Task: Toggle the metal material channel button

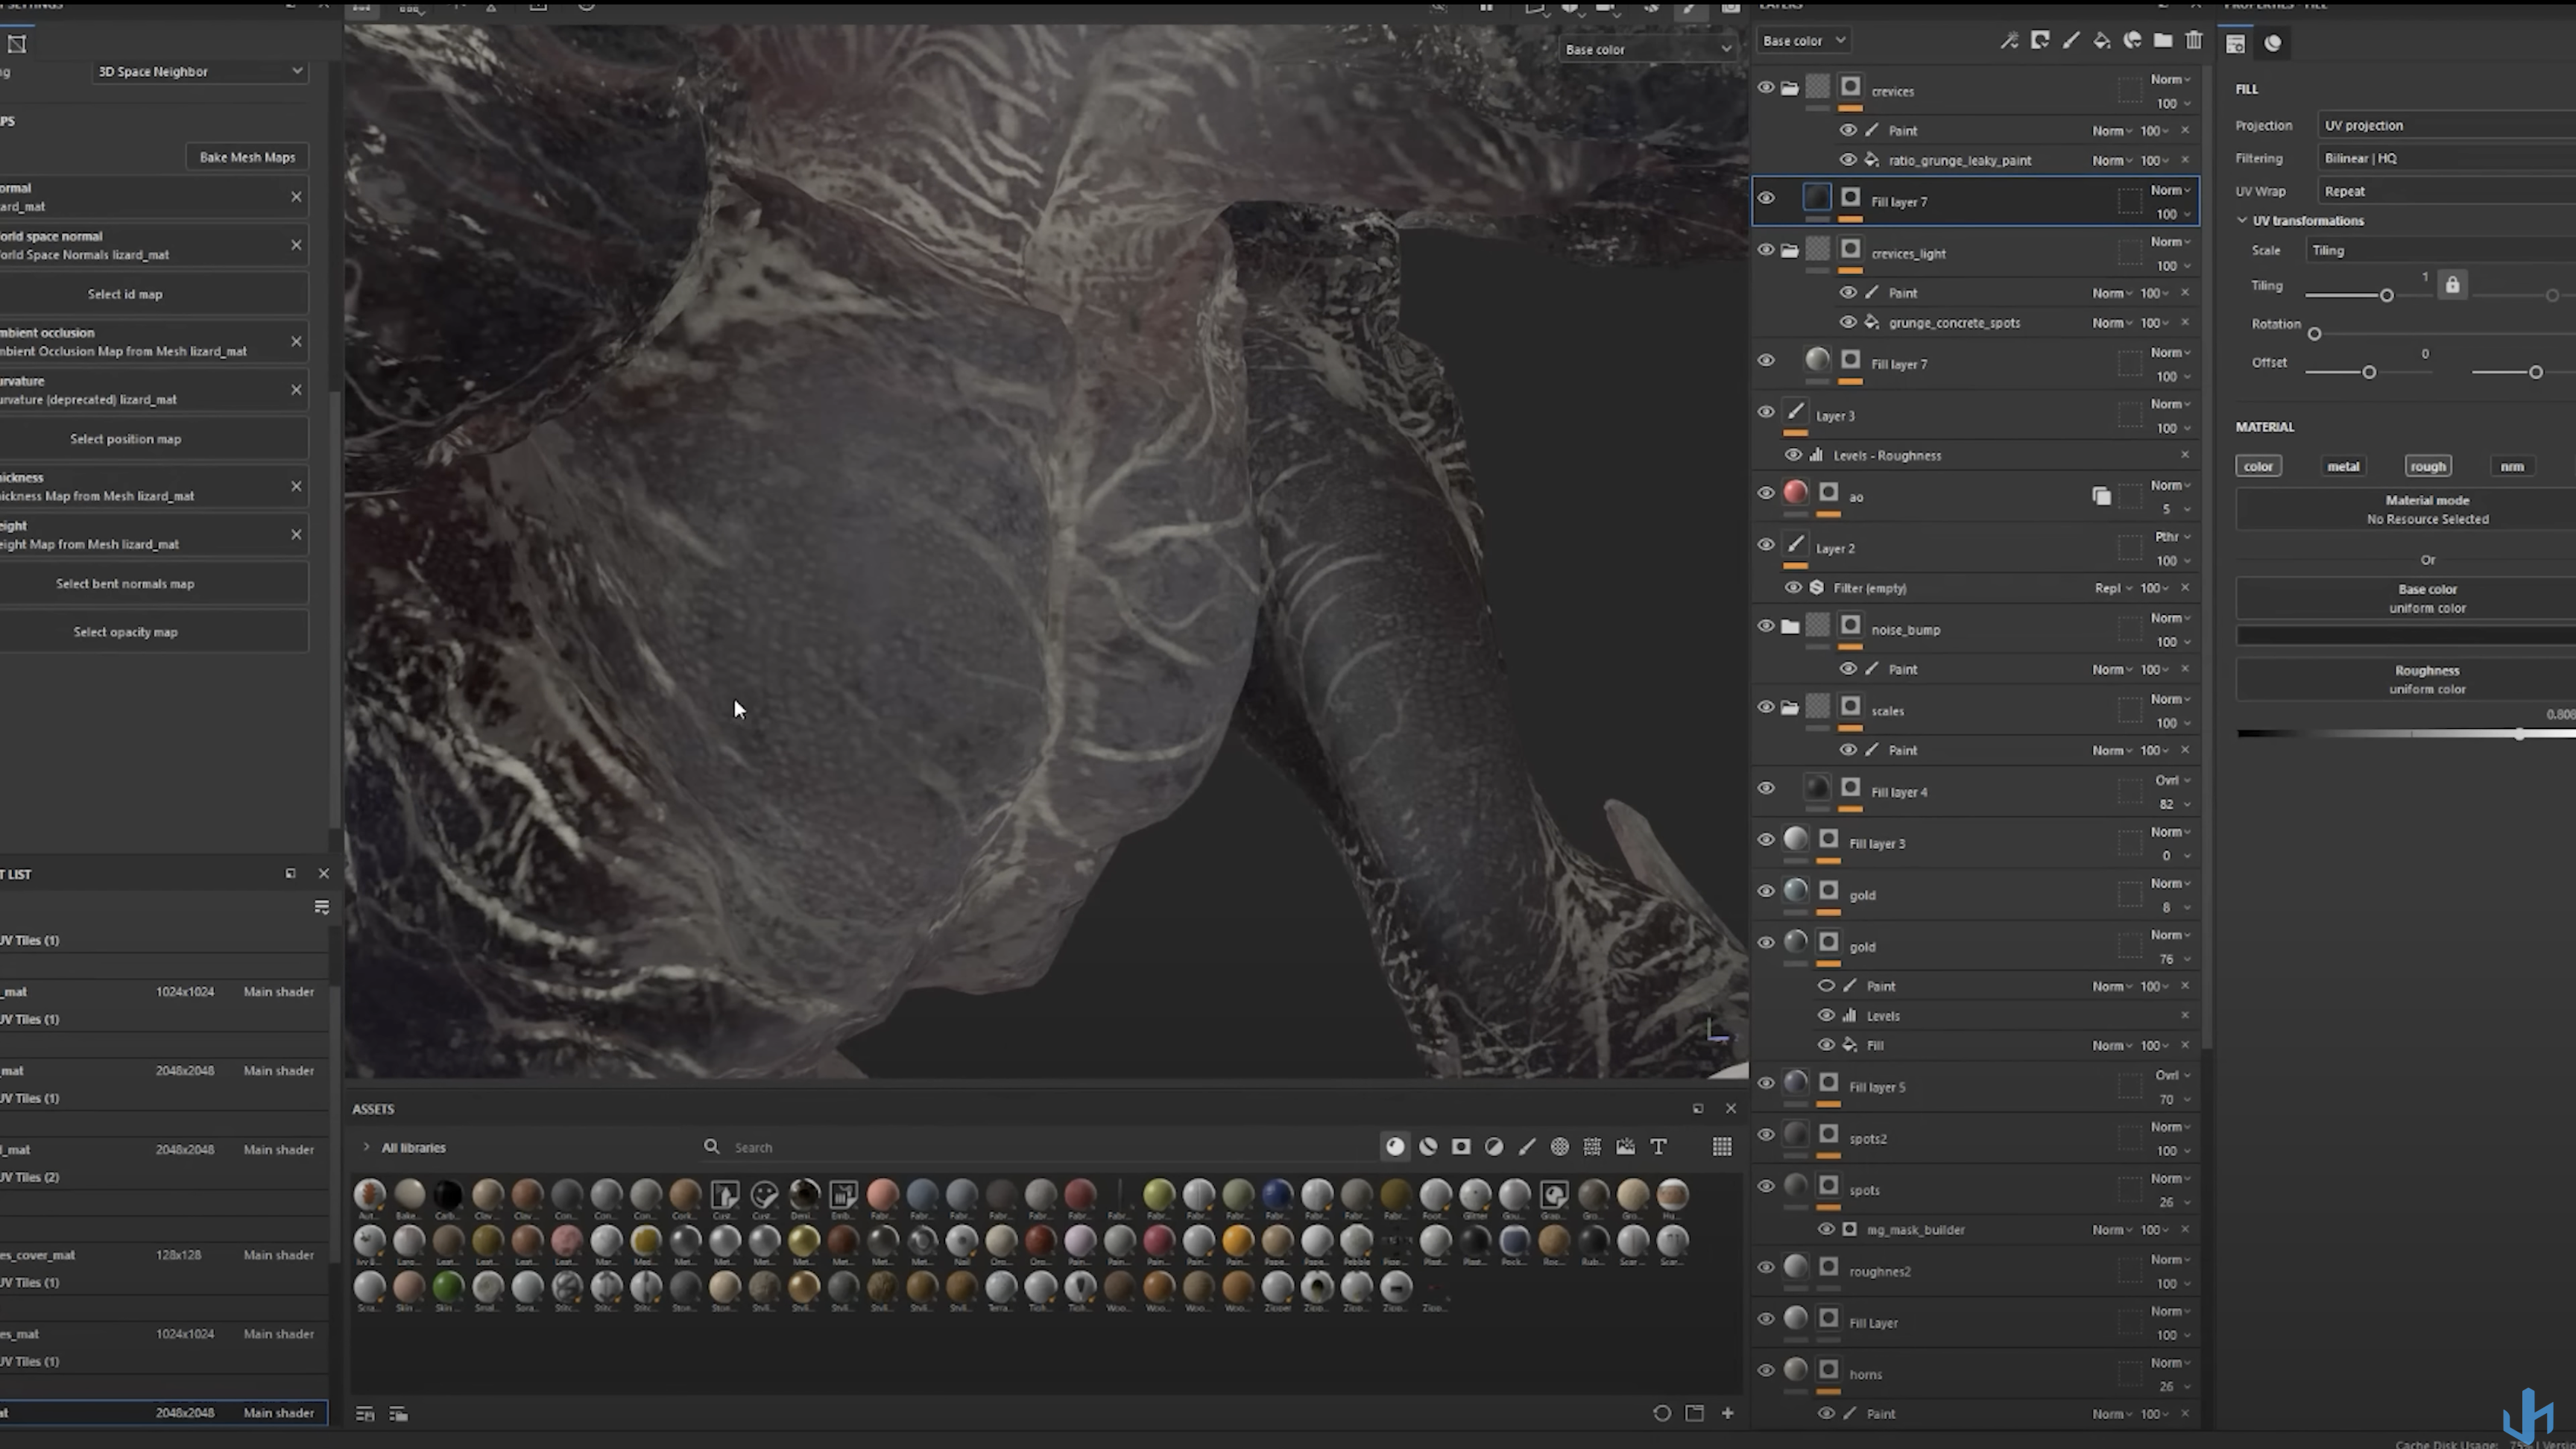Action: 2343,466
